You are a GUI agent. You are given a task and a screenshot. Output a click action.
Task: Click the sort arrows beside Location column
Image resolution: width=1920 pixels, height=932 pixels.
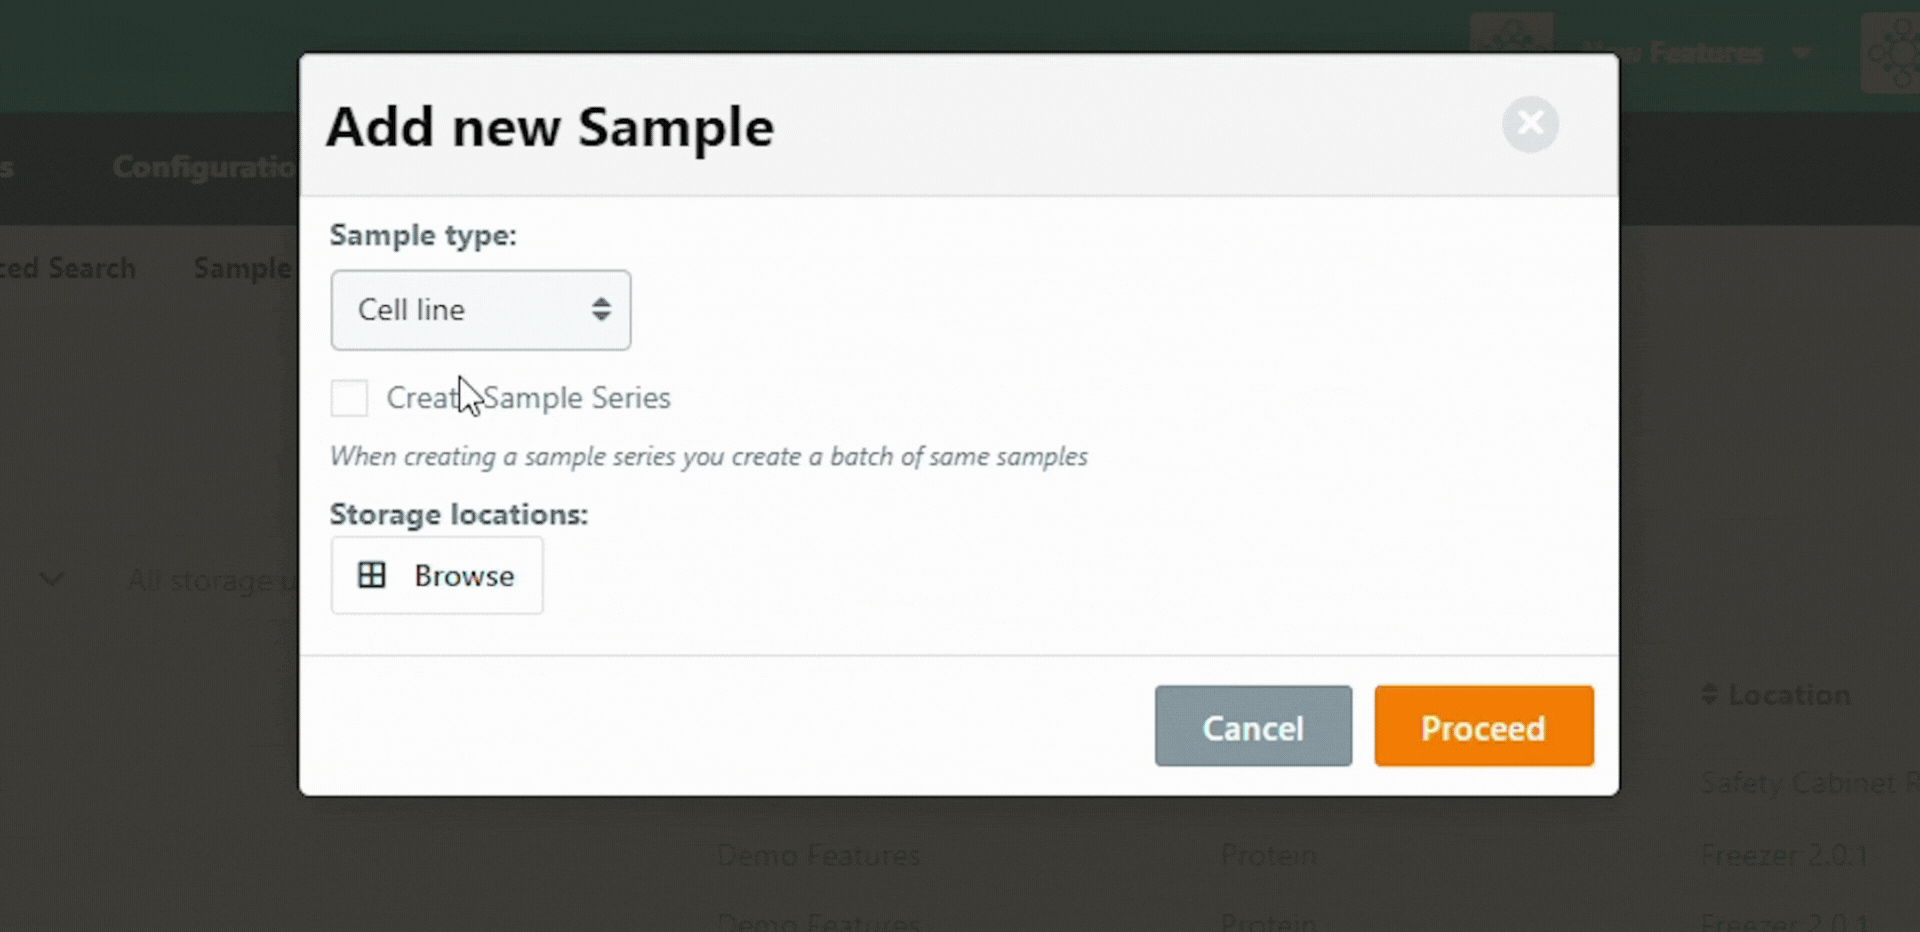pos(1709,694)
